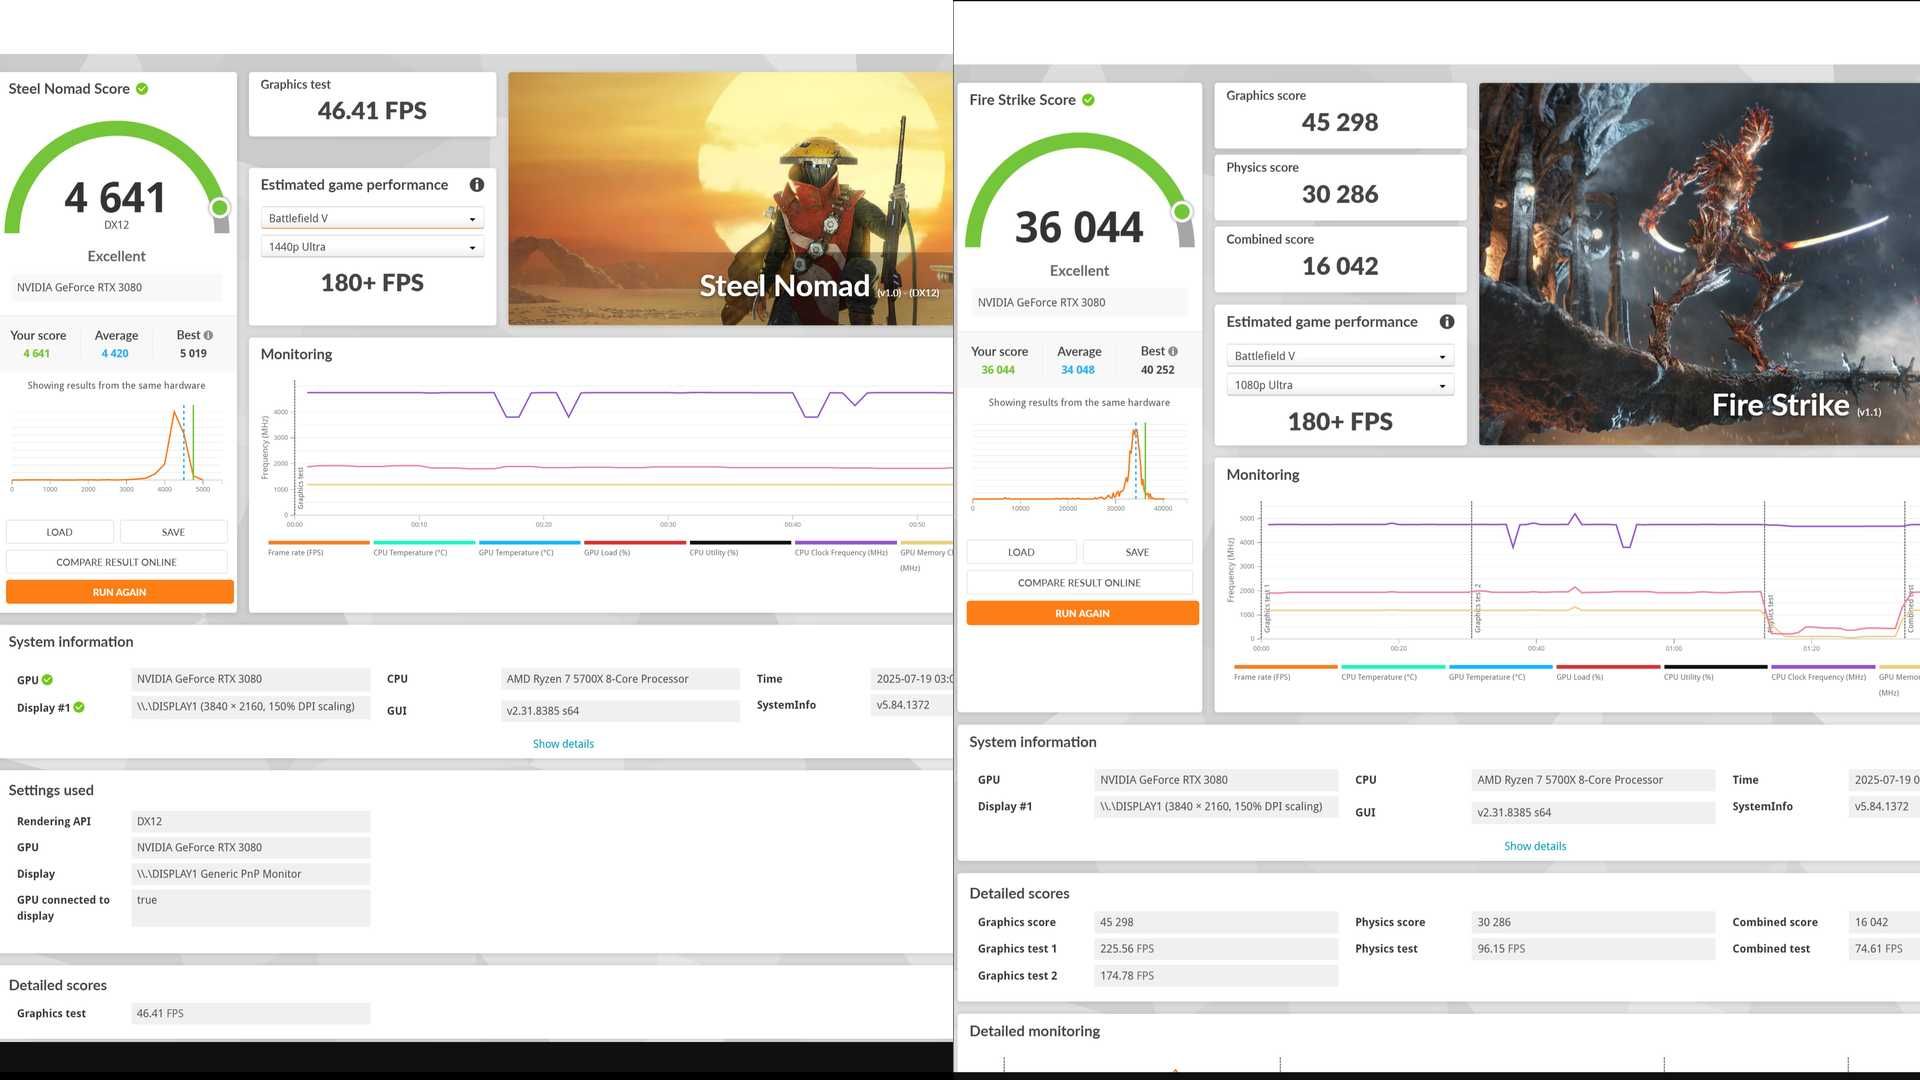Click COMPARE RESULT ONLINE in Steel Nomad window
1920x1080 pixels.
[117, 562]
